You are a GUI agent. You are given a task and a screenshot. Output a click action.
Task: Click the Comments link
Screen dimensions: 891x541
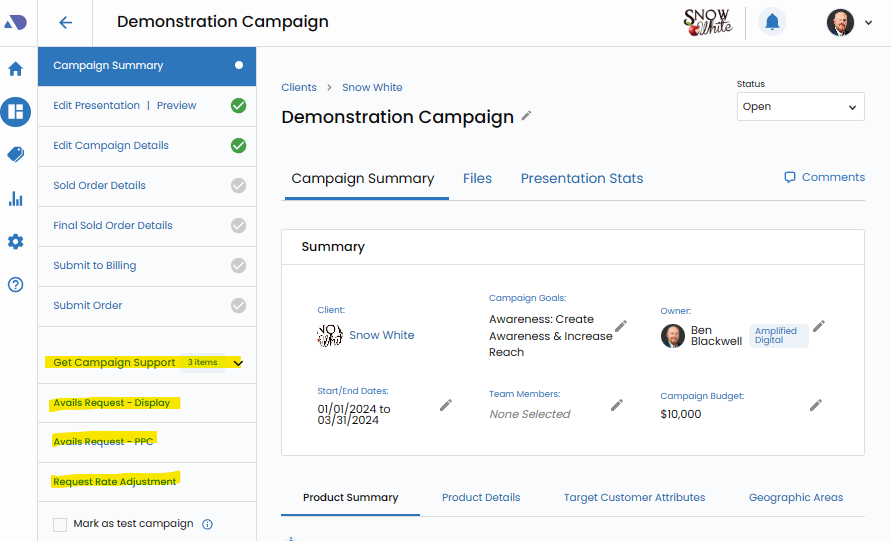click(x=824, y=177)
